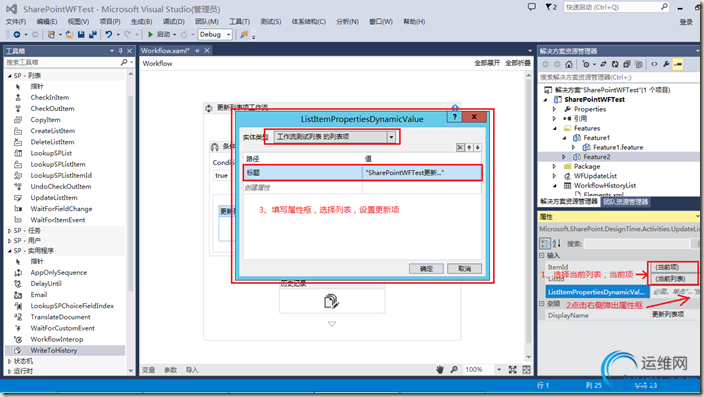This screenshot has height=397, width=704.
Task: Open the zoom 100% dropdown
Action: pyautogui.click(x=498, y=370)
